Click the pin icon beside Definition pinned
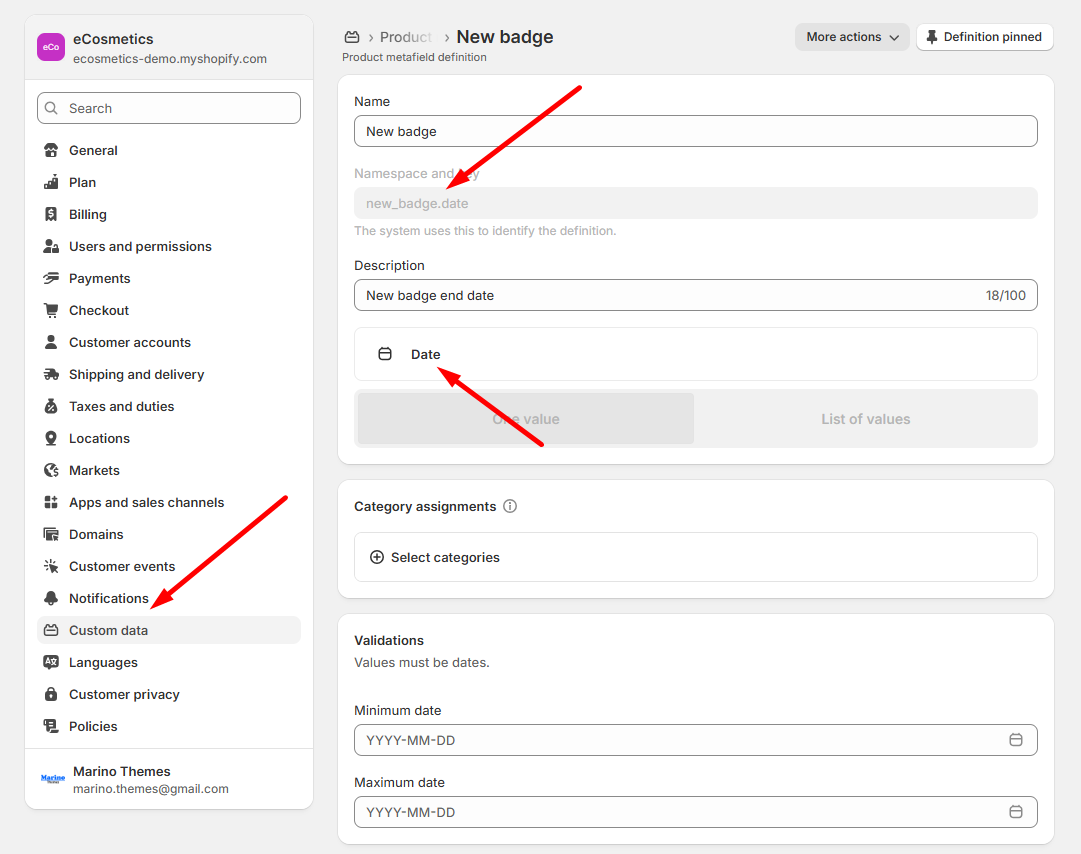 [931, 37]
